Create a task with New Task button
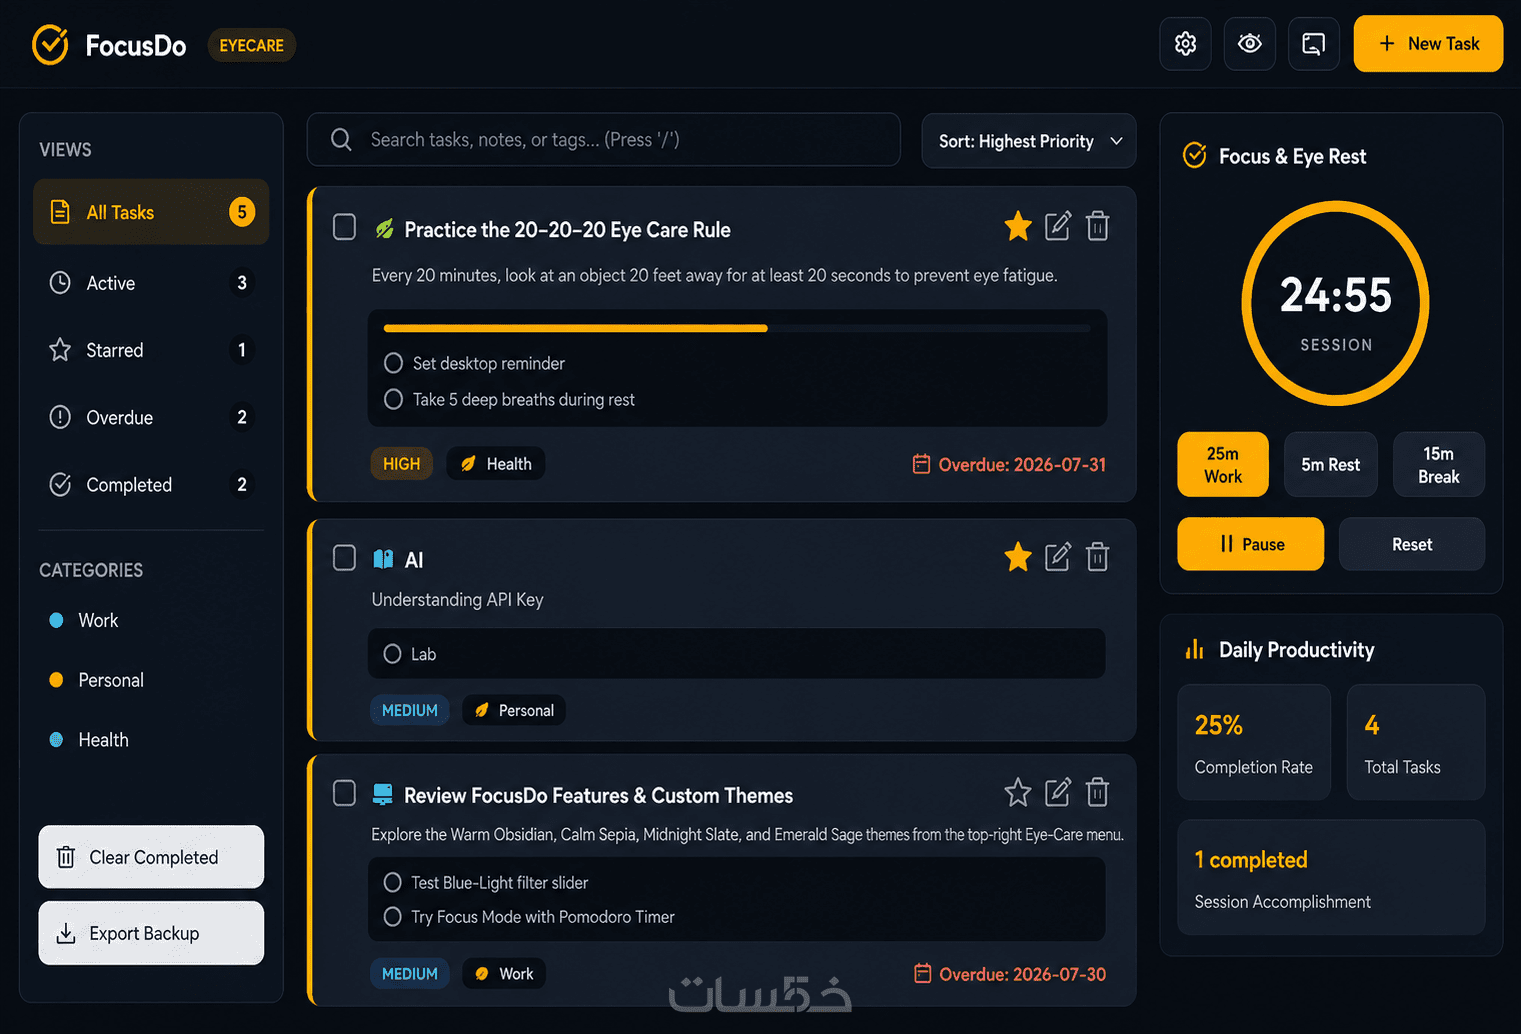Viewport: 1521px width, 1034px height. pyautogui.click(x=1428, y=44)
